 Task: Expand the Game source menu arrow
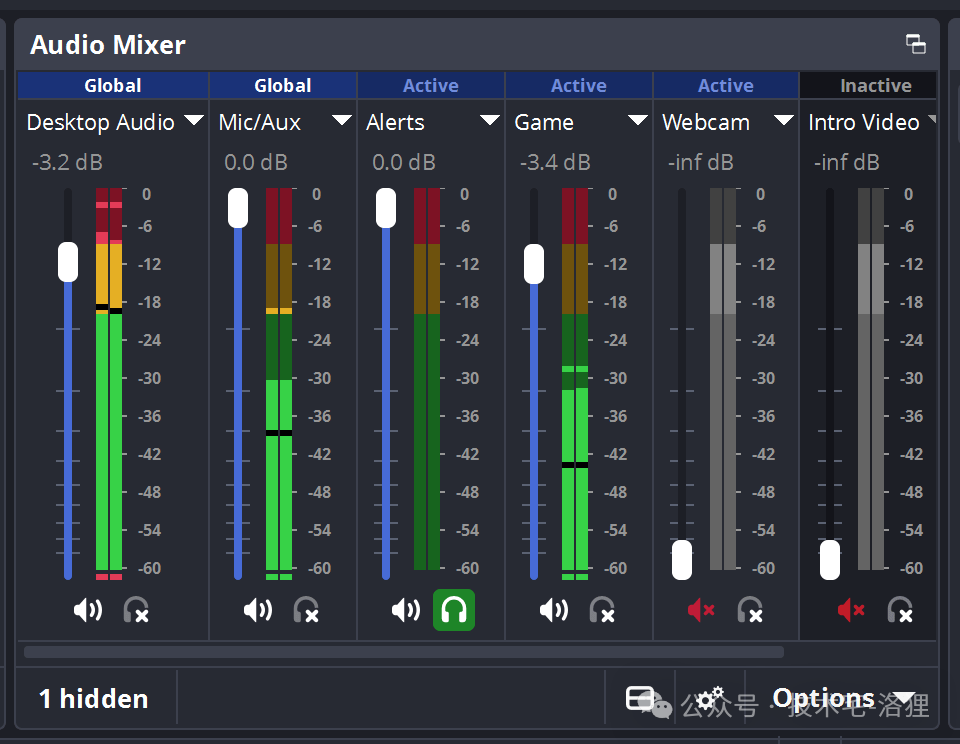637,120
